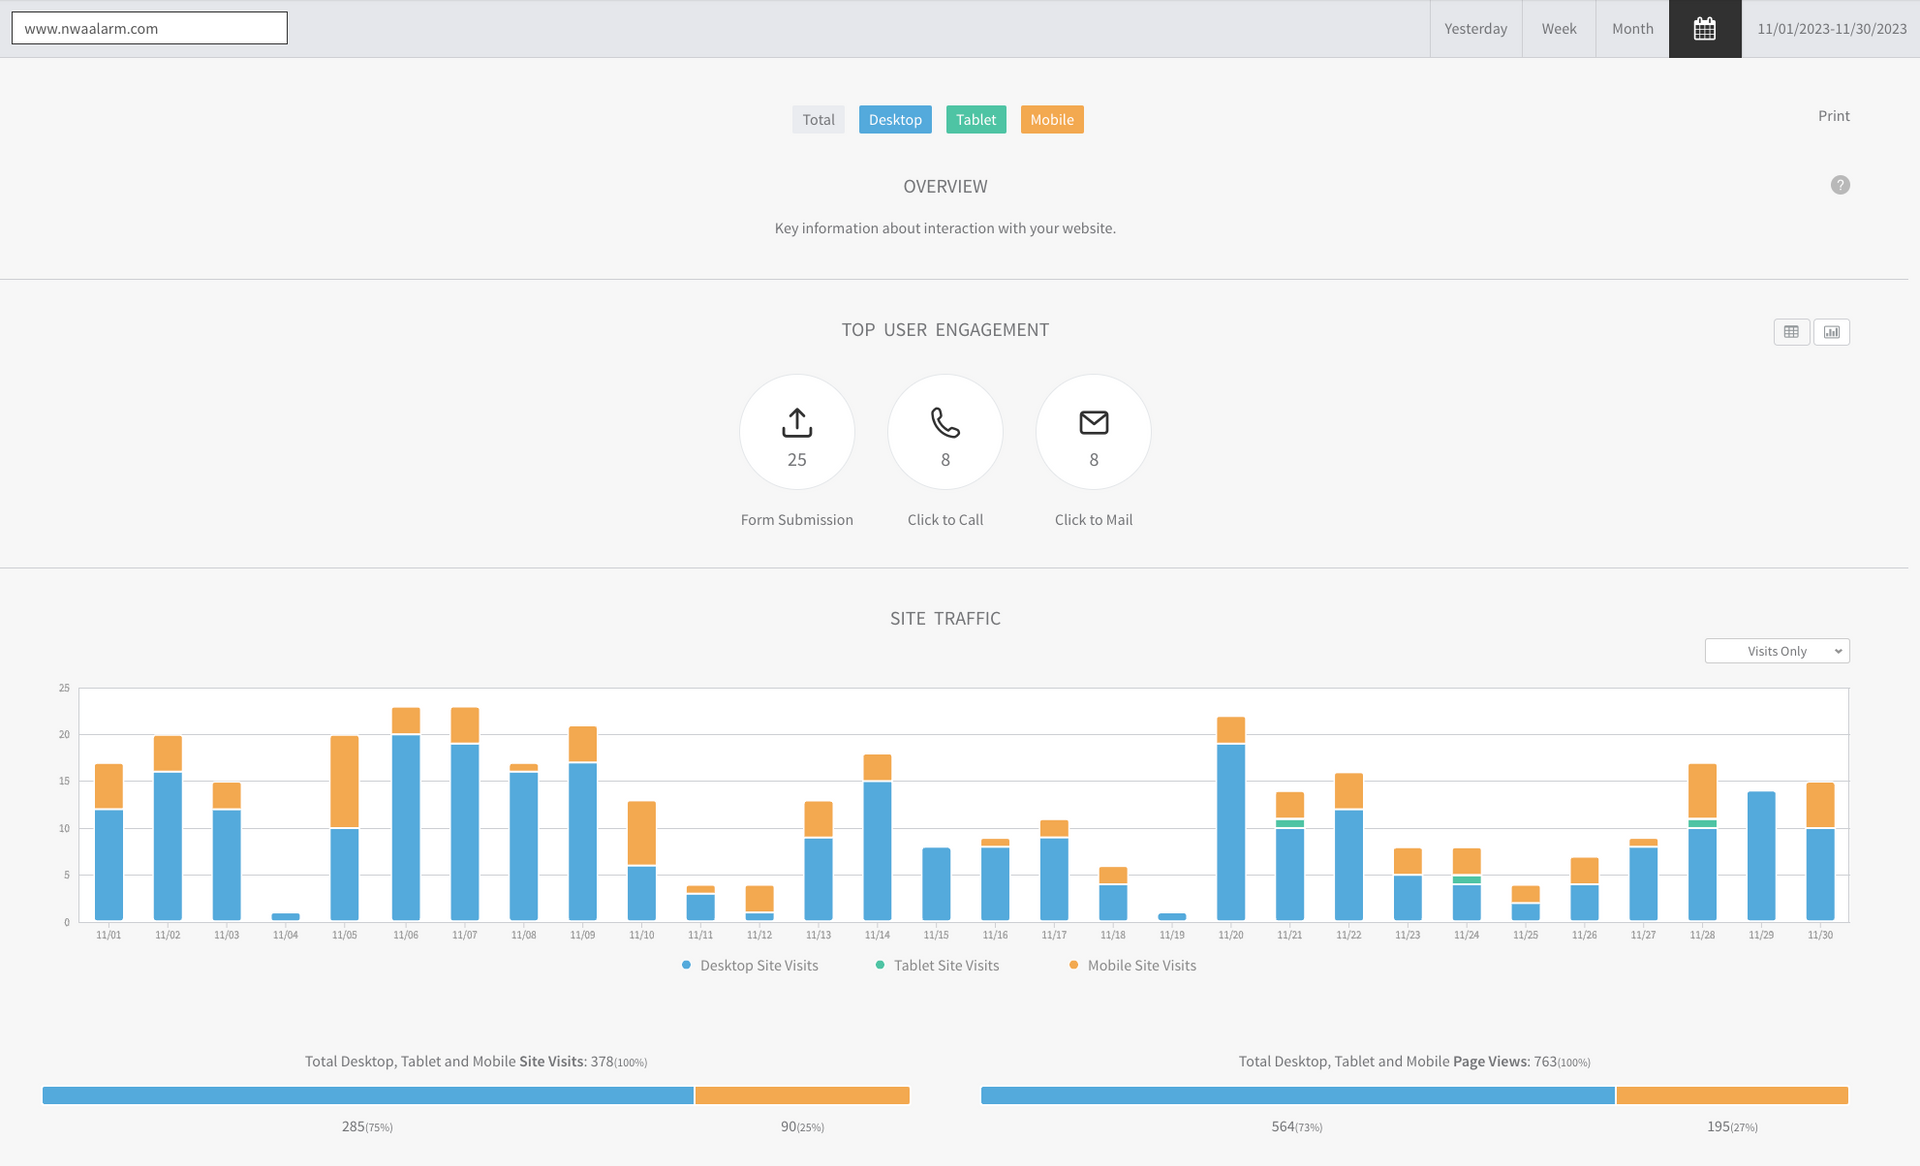Open the Visits Only dropdown
The width and height of the screenshot is (1920, 1166).
pos(1776,651)
